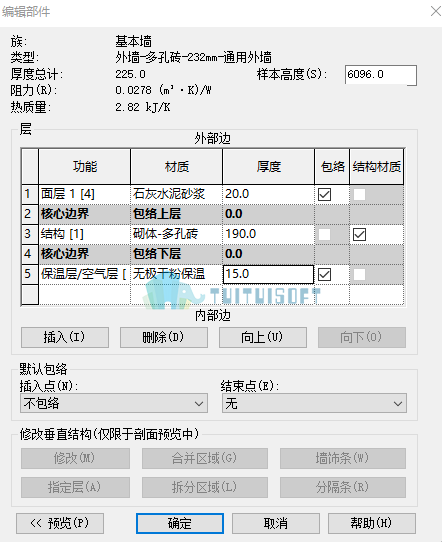Close the 编辑部件 dialog
This screenshot has width=442, height=542.
[x=435, y=11]
